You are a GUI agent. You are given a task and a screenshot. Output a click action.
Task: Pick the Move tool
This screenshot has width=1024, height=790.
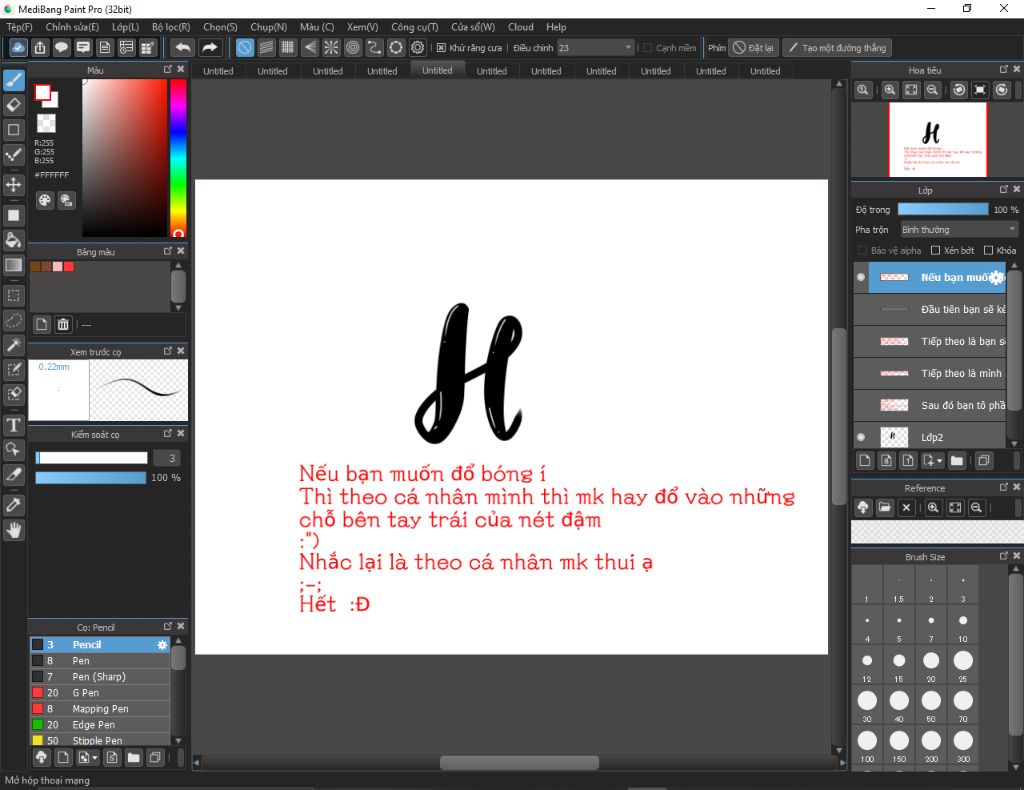pyautogui.click(x=14, y=185)
